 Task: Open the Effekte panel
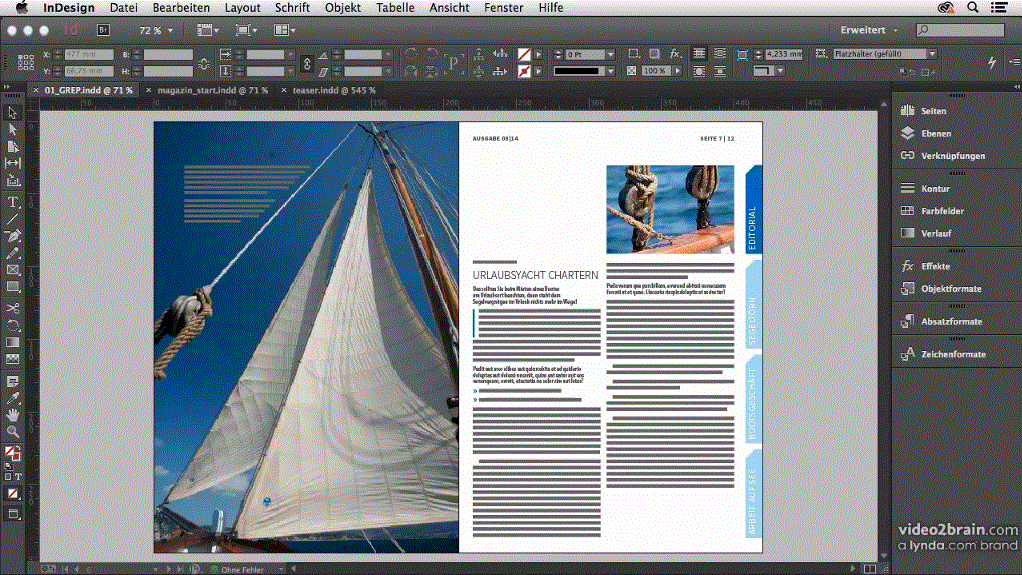click(x=936, y=267)
